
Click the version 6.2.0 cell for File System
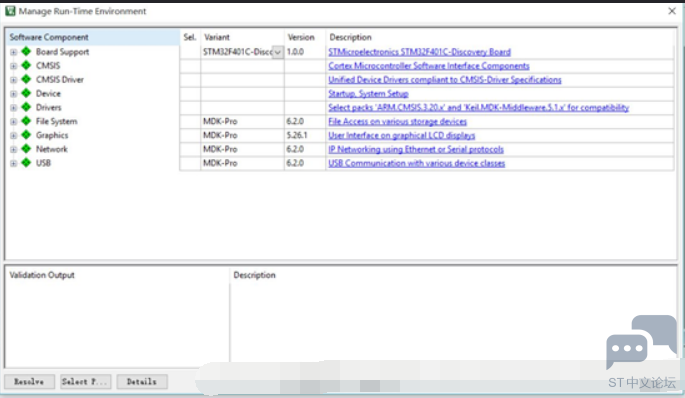point(305,121)
